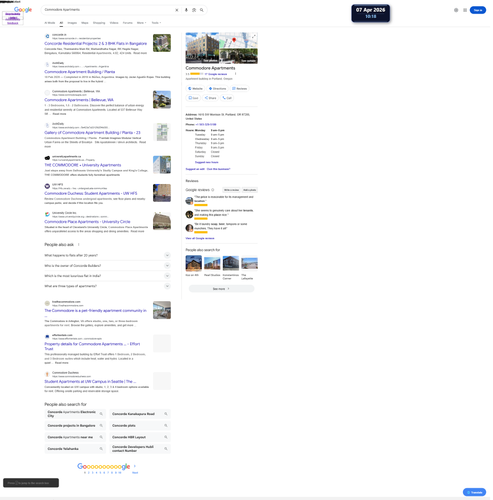Click Own this business? link
This screenshot has width=493, height=500.
tap(219, 169)
